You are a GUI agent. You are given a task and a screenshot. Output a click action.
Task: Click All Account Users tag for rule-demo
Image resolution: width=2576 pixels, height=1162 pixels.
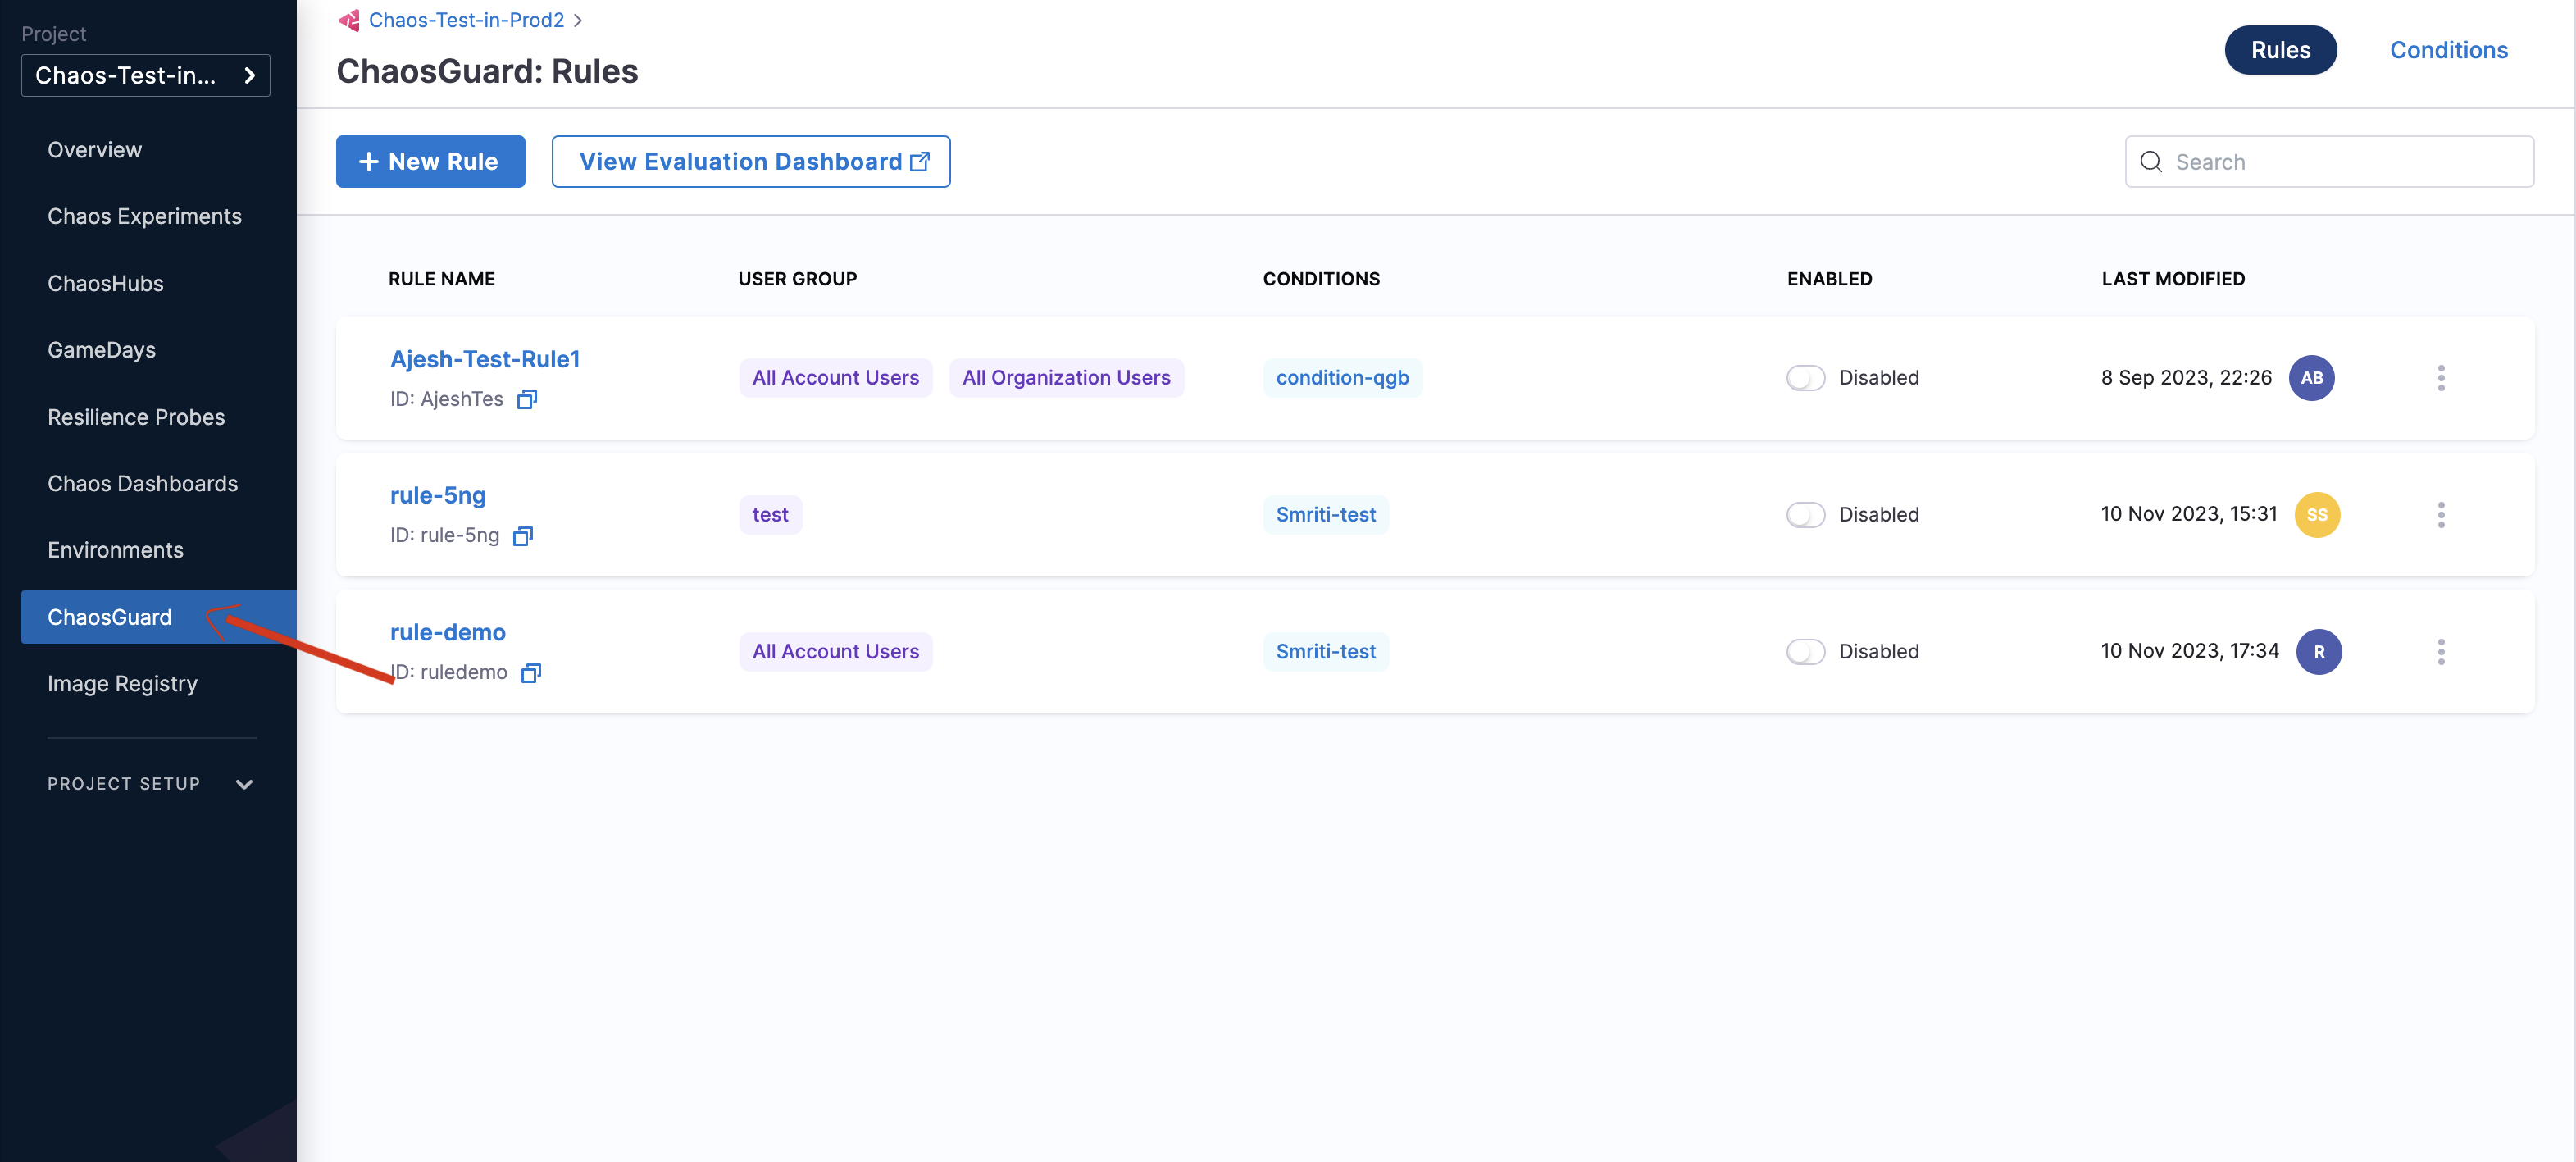tap(835, 652)
